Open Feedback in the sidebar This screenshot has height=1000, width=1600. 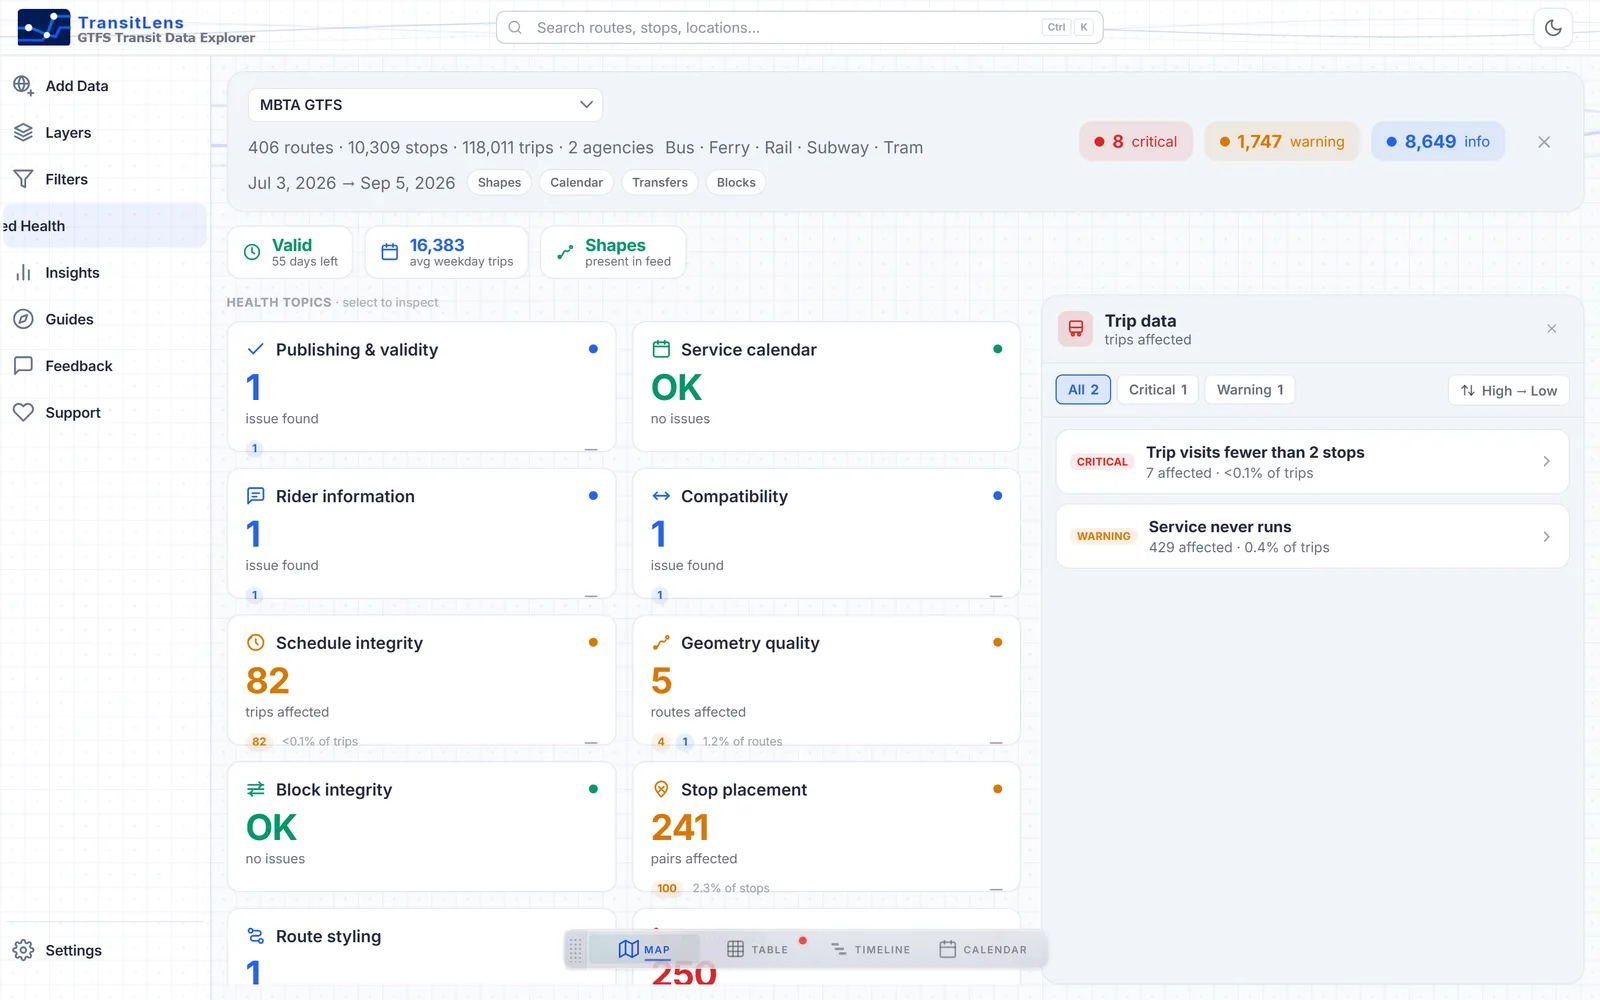tap(104, 366)
